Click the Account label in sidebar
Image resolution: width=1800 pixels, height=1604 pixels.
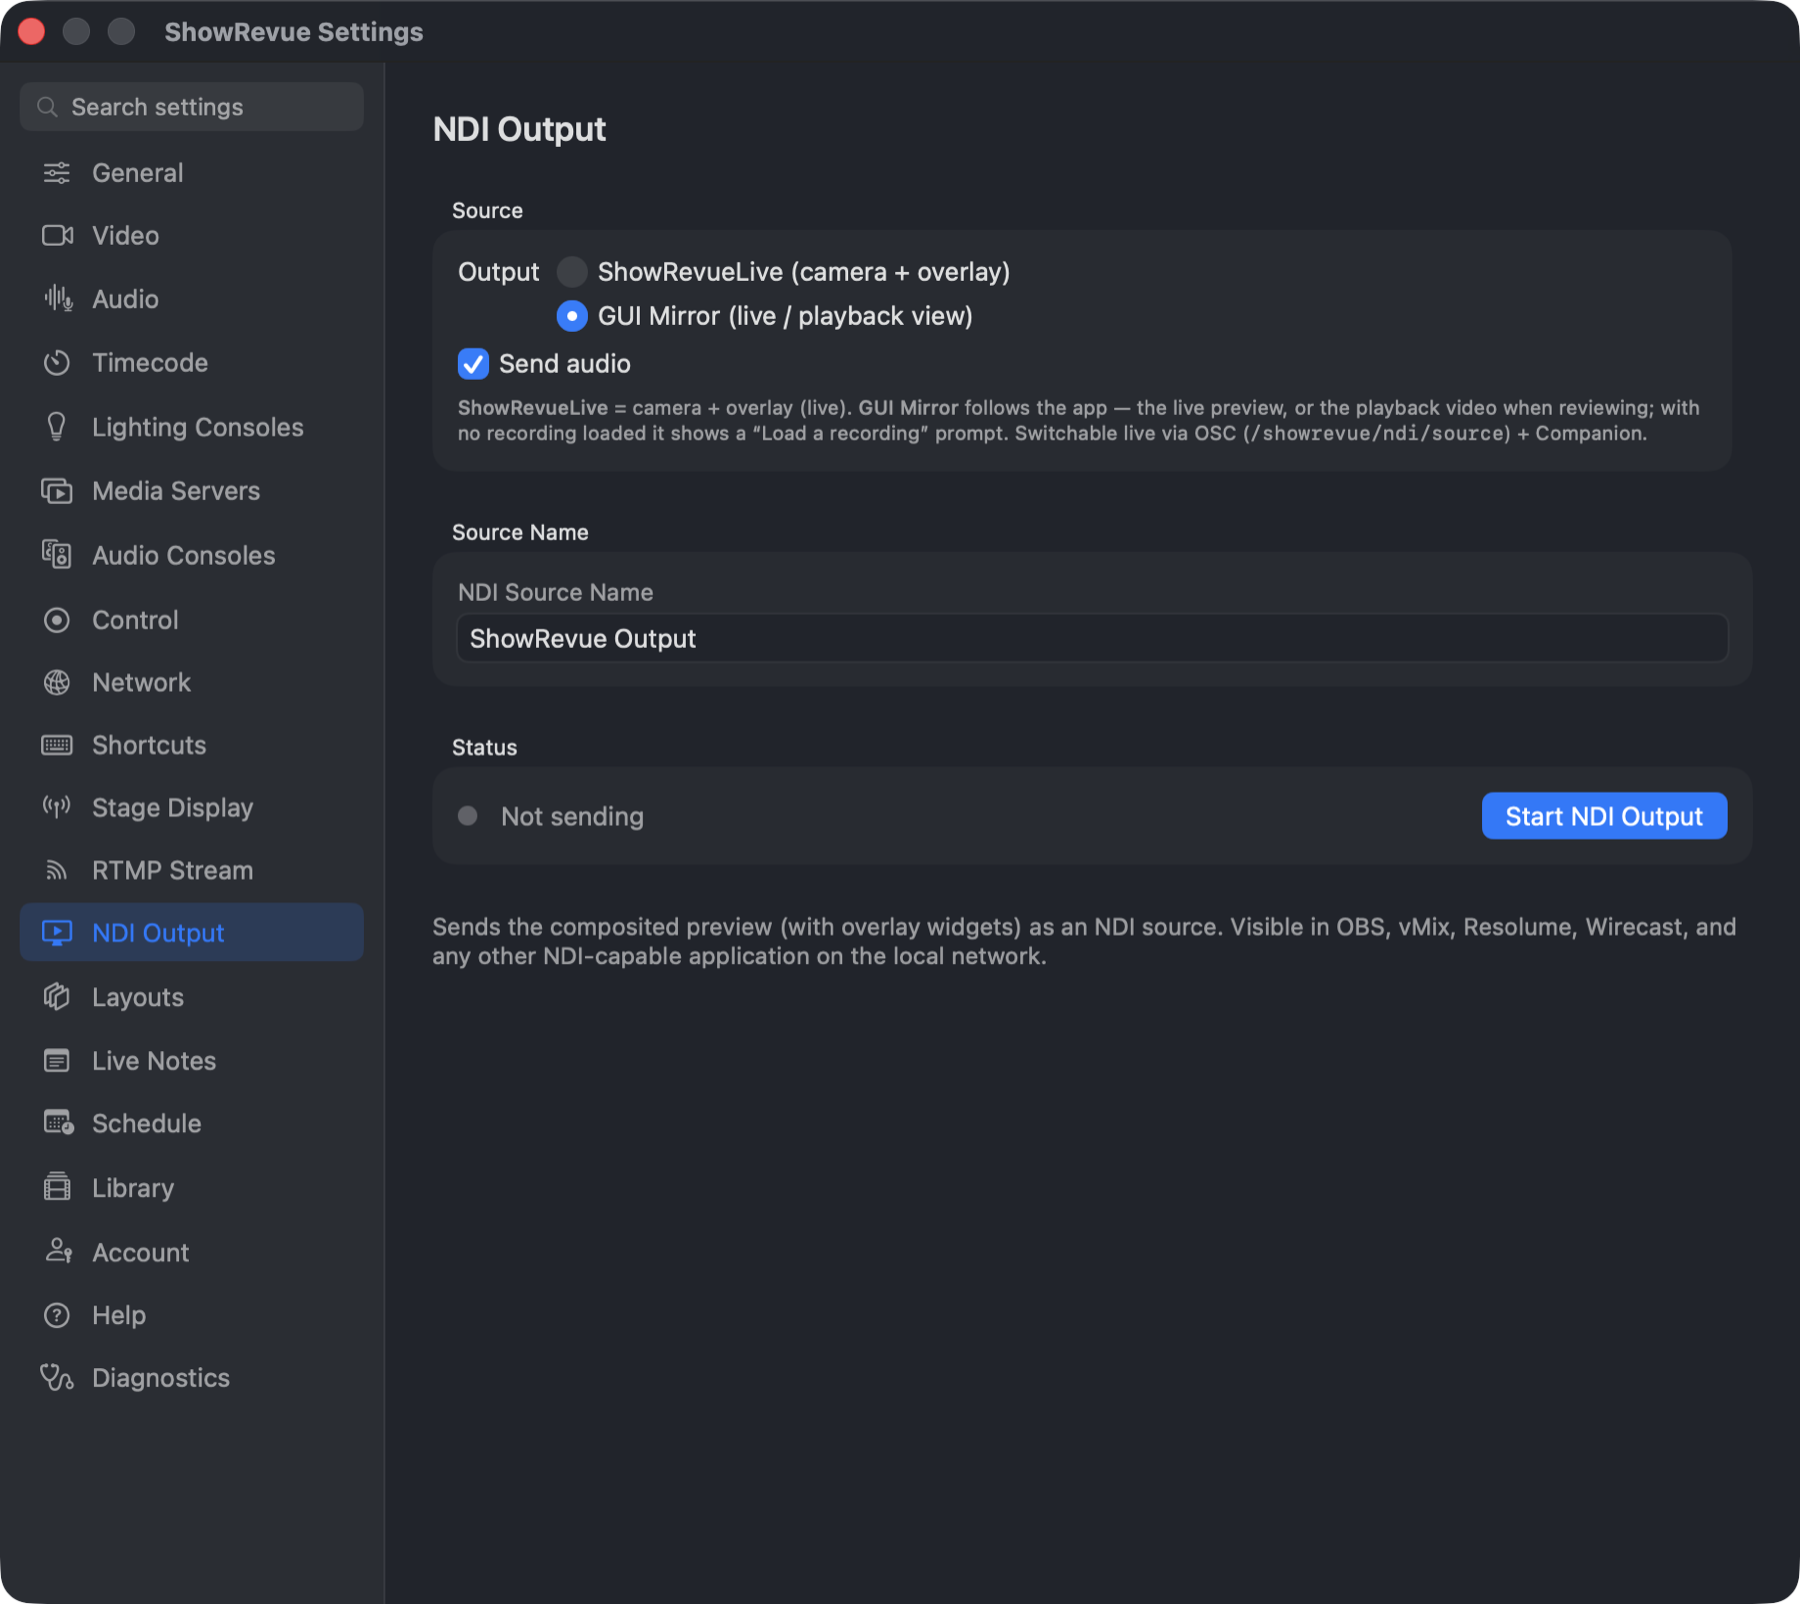click(141, 1252)
